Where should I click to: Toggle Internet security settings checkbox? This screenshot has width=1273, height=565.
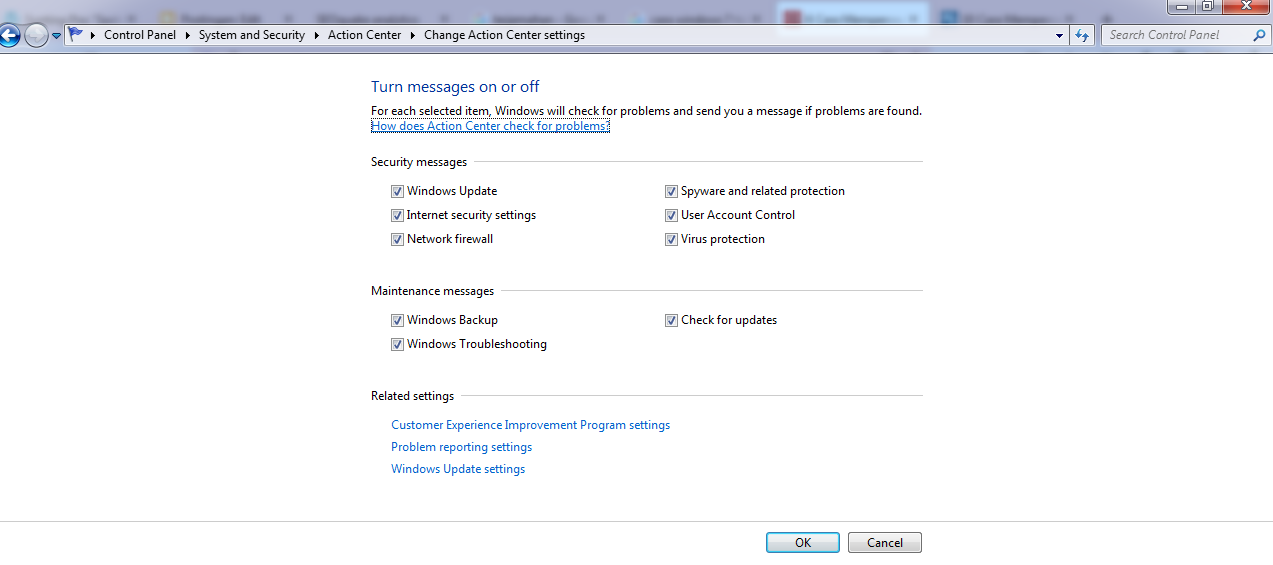tap(397, 215)
